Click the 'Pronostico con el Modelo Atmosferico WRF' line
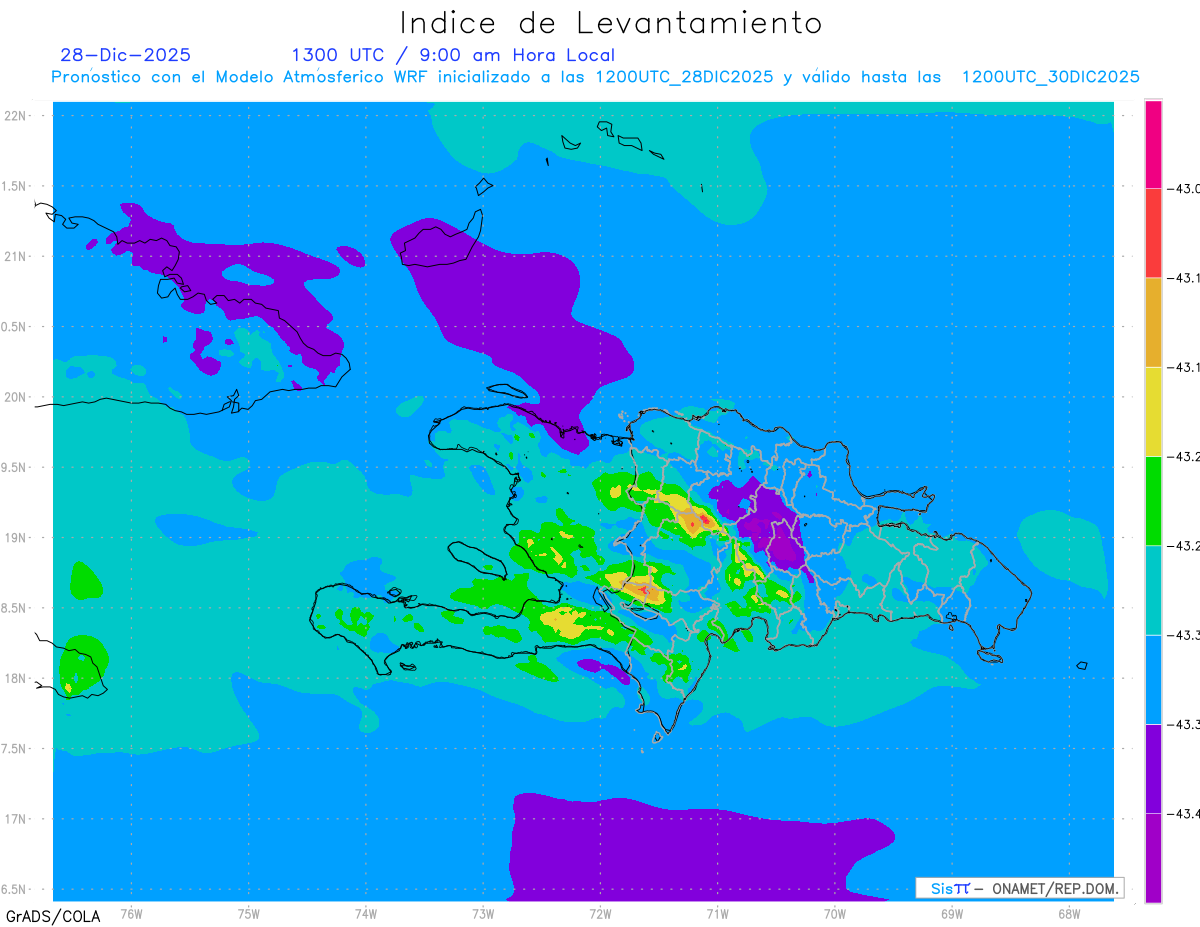The height and width of the screenshot is (927, 1200). coord(595,76)
